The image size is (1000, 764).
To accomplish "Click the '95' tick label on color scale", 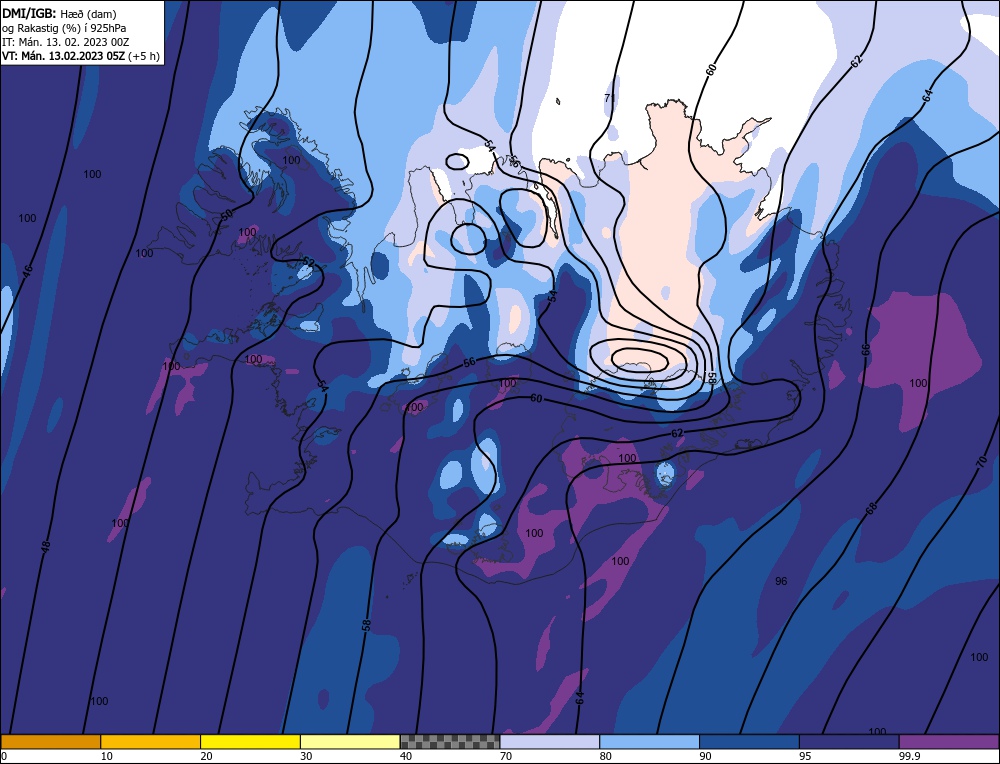I will coord(805,756).
